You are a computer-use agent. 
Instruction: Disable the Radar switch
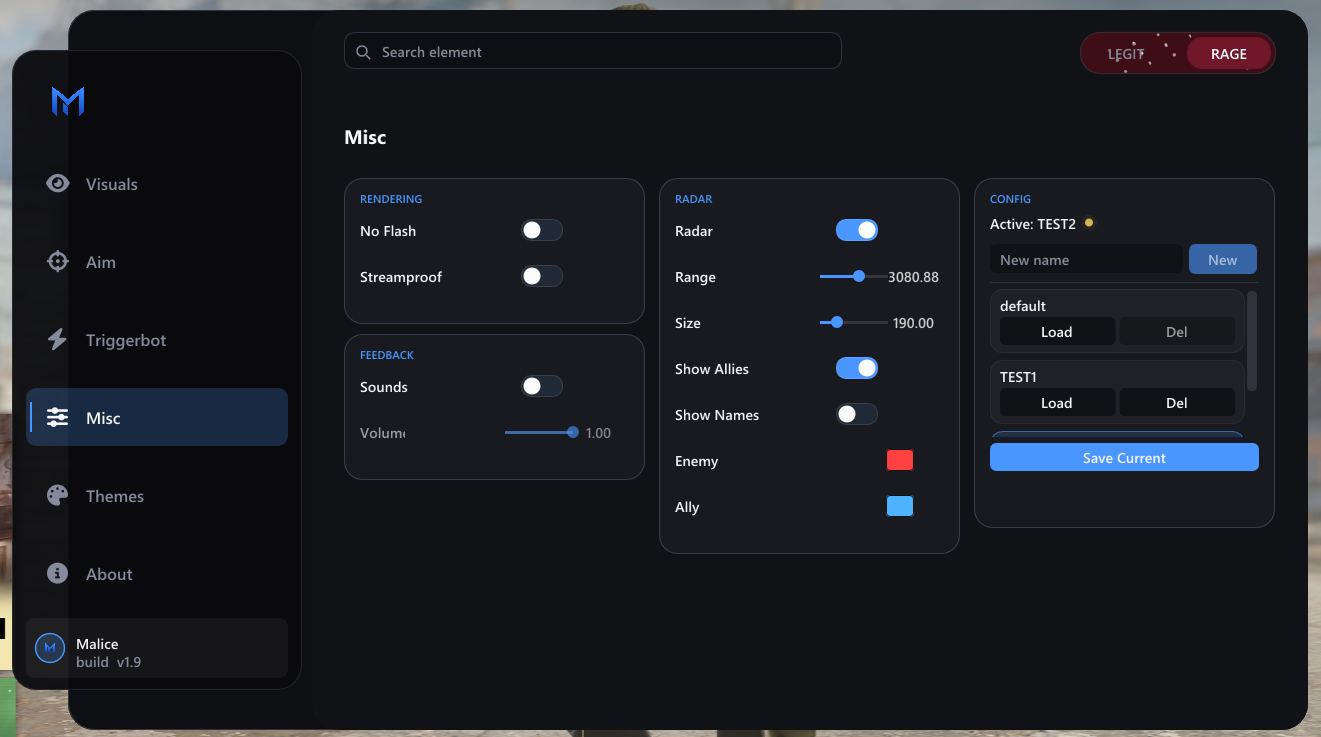(857, 230)
